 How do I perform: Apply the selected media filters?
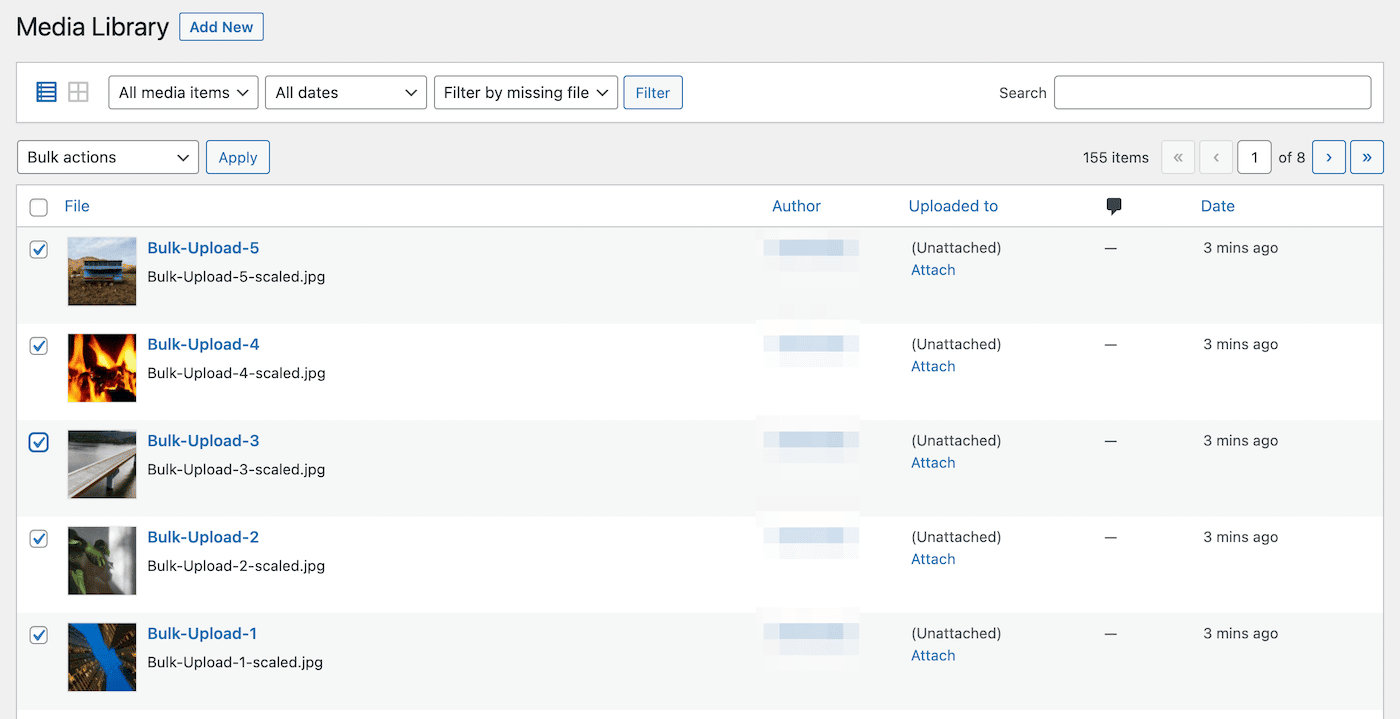[x=653, y=92]
